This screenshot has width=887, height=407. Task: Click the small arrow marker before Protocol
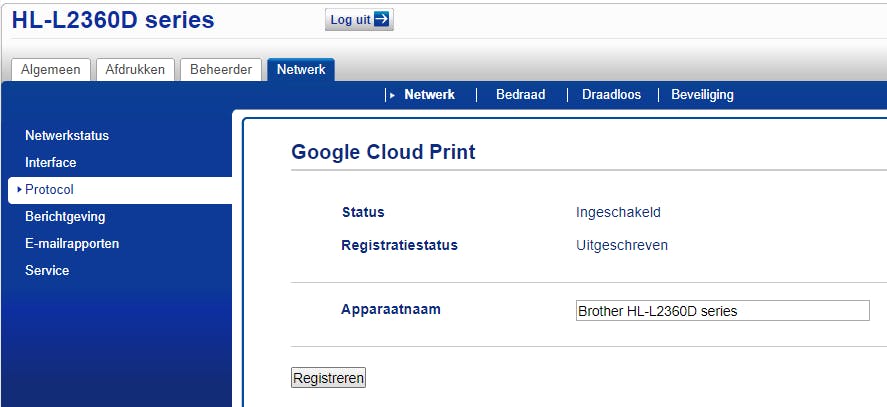pos(19,190)
